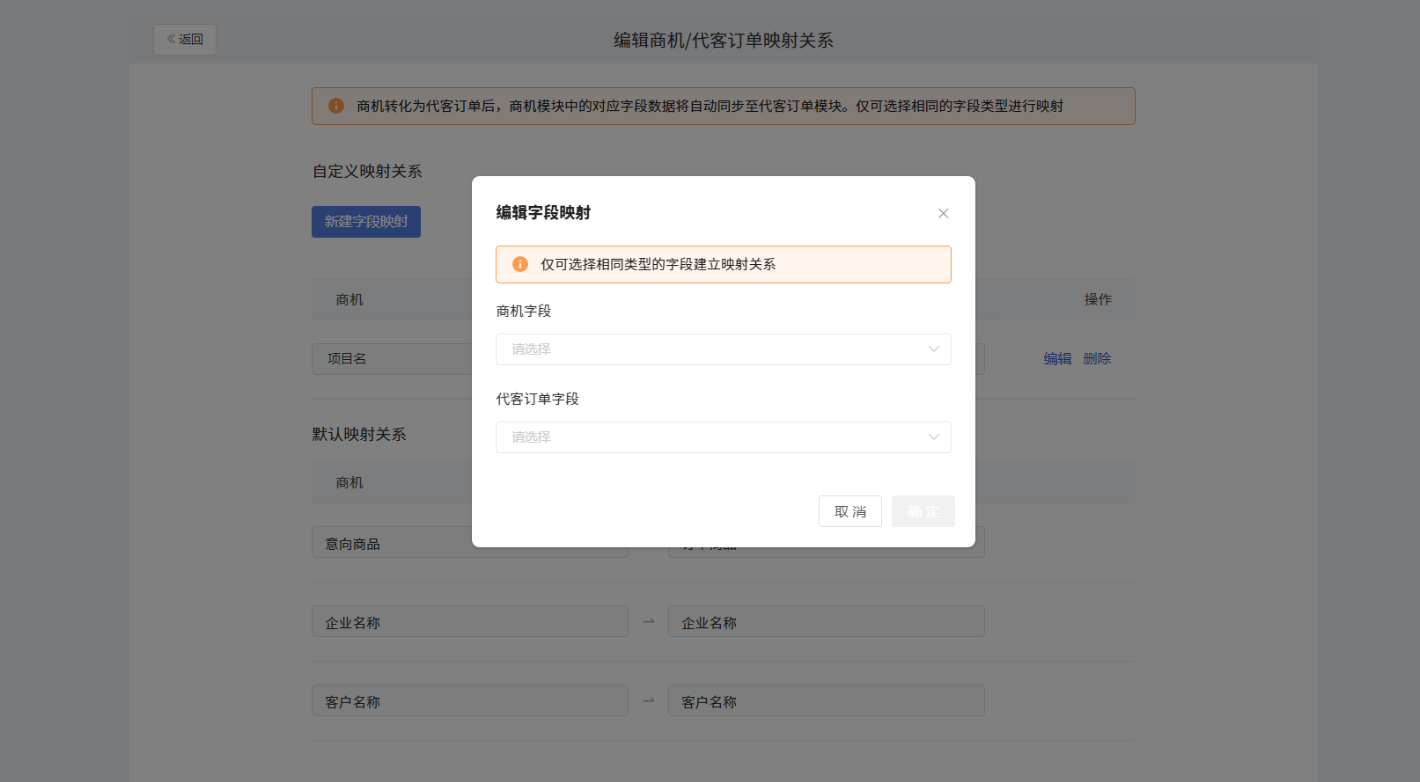
Task: Click the 编辑 link in 项目名 row
Action: 1057,359
